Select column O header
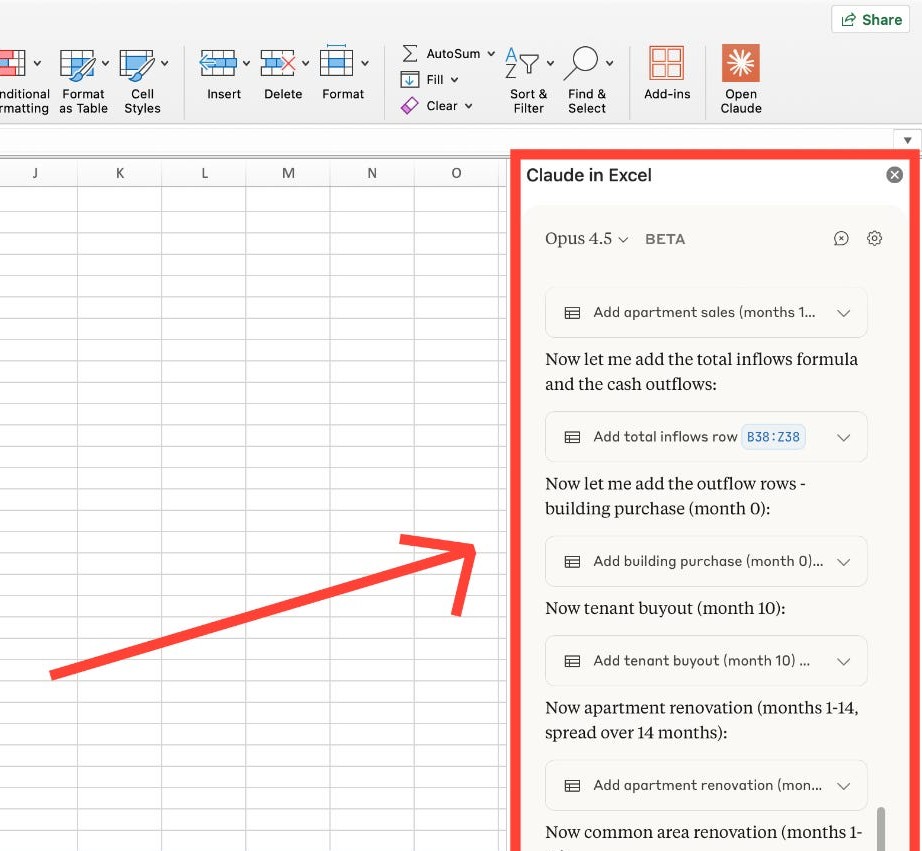Image resolution: width=922 pixels, height=851 pixels. 456,173
